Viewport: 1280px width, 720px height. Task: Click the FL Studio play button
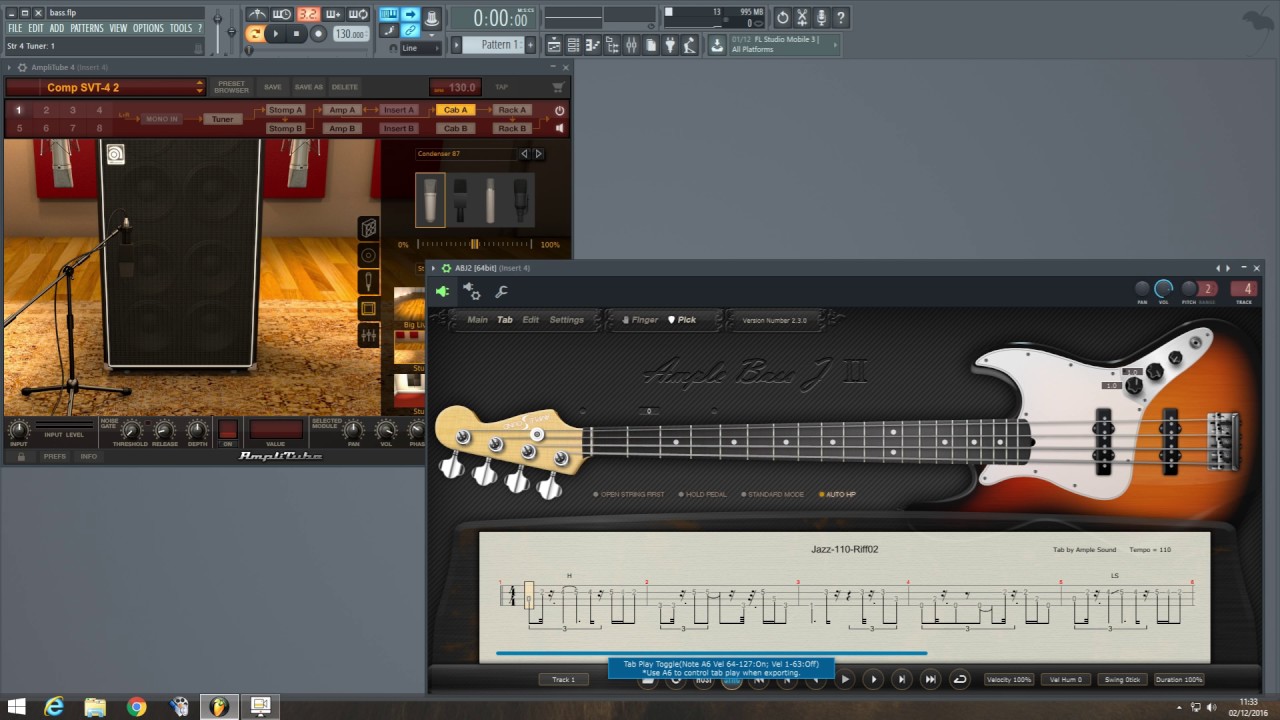276,34
